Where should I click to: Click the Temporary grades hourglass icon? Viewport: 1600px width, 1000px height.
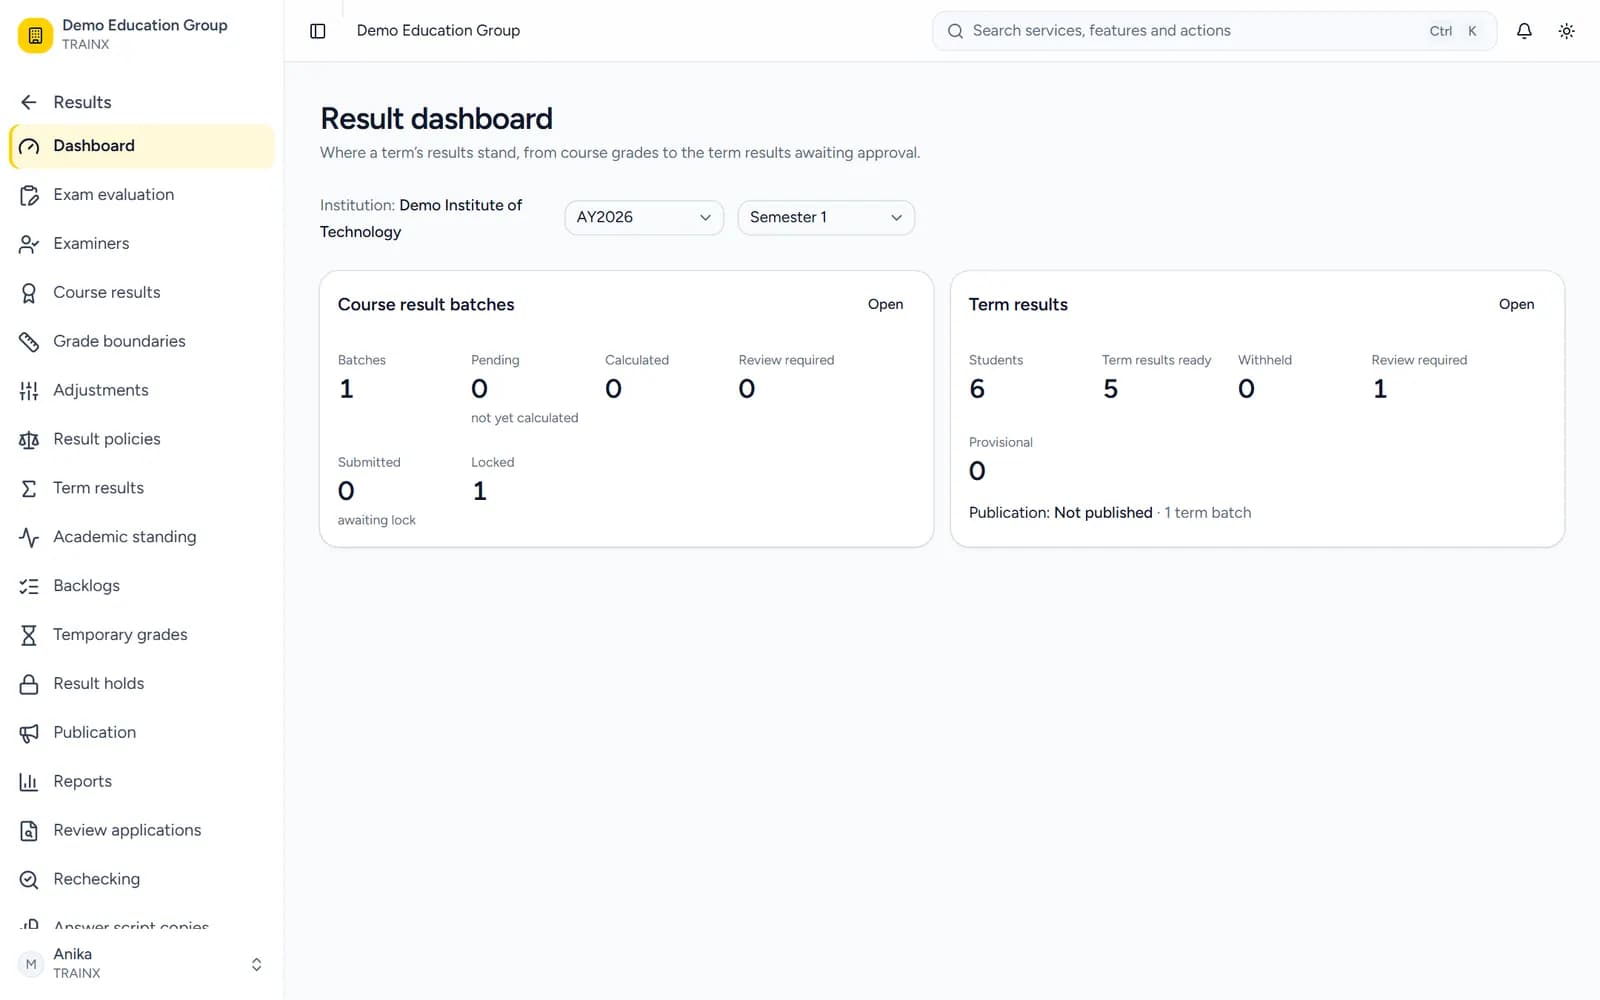pos(29,635)
